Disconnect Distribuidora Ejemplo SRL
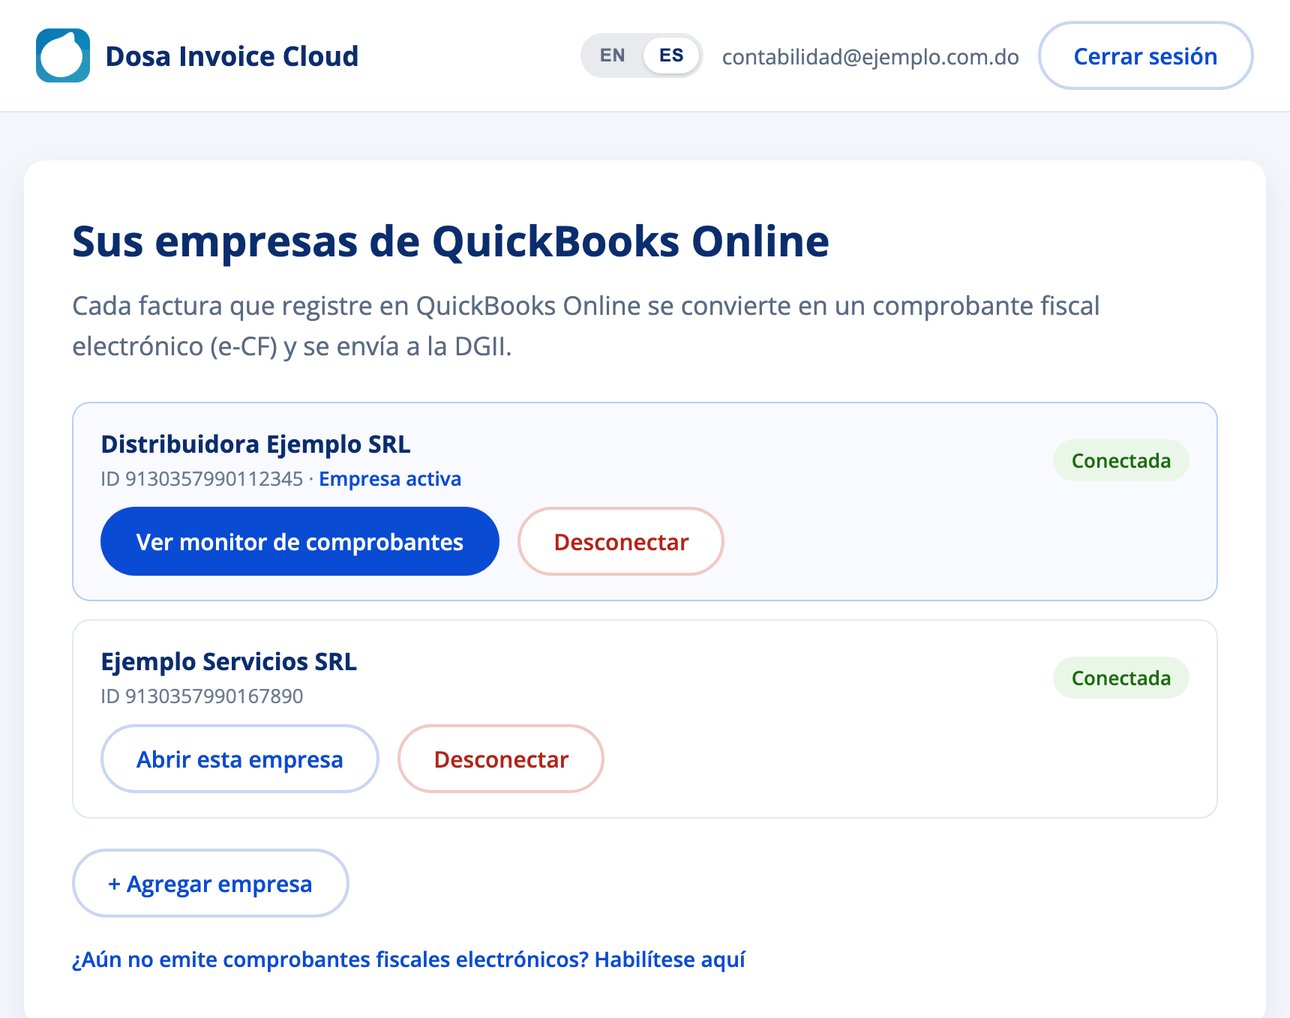This screenshot has height=1018, width=1290. 621,542
